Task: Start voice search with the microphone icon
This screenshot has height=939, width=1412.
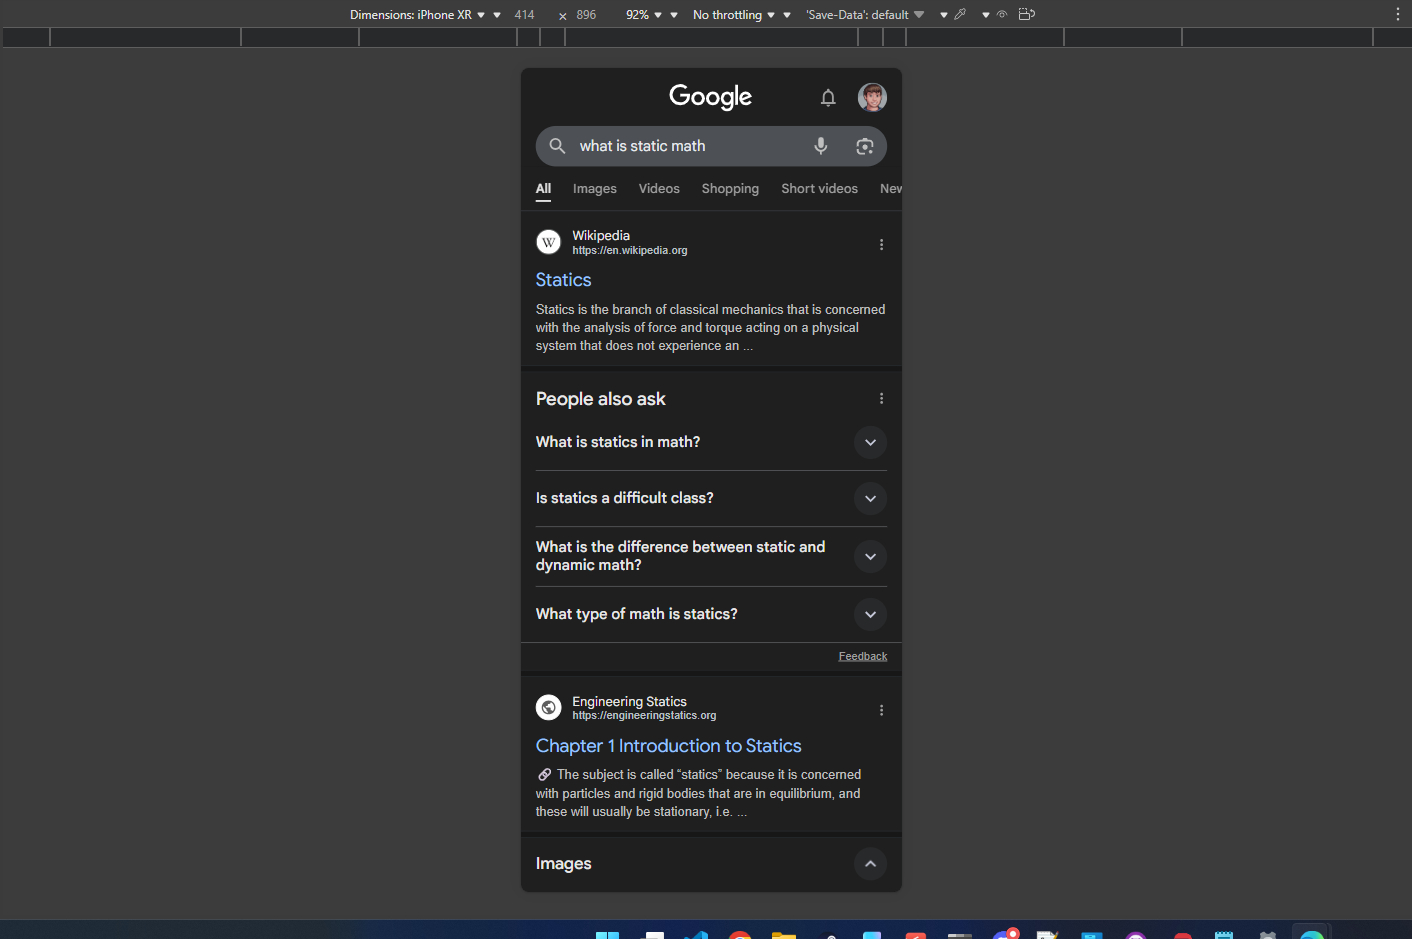Action: tap(820, 146)
